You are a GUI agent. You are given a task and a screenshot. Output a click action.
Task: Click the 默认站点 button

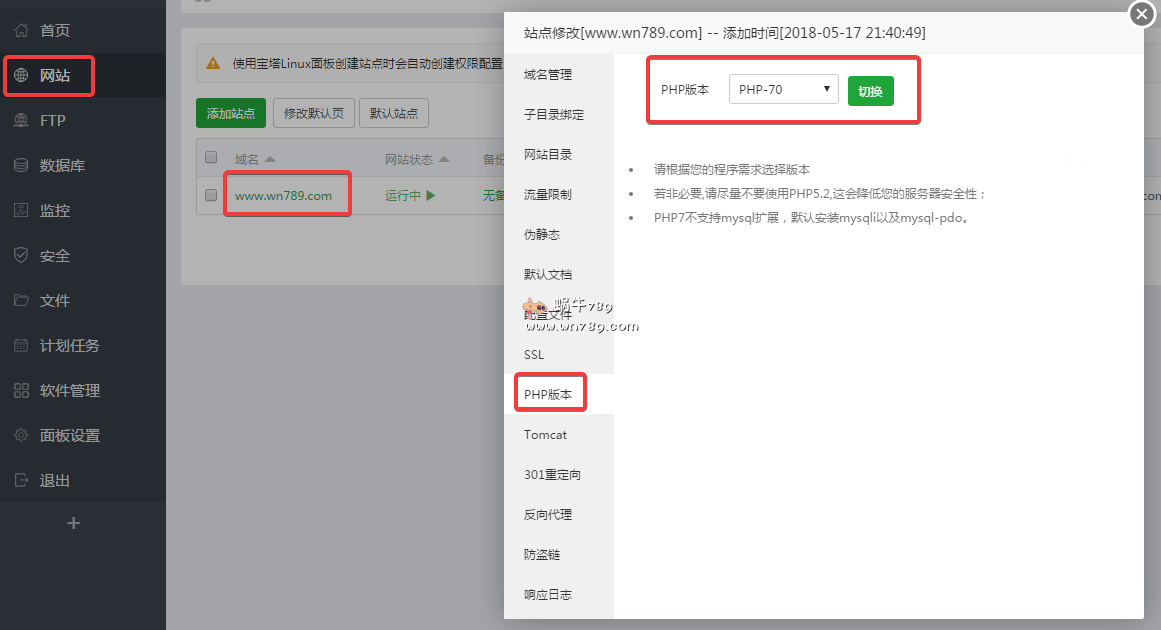(x=394, y=113)
